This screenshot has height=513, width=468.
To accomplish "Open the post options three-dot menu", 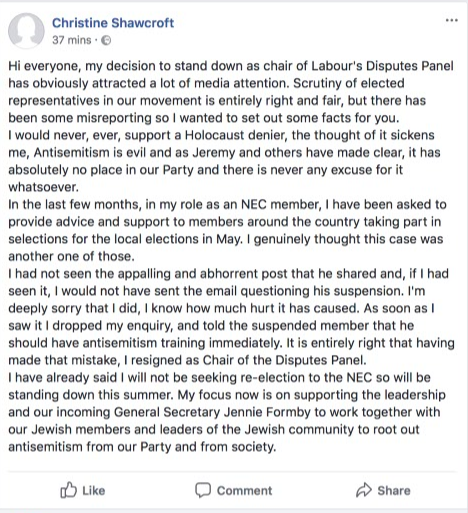I will (x=452, y=20).
